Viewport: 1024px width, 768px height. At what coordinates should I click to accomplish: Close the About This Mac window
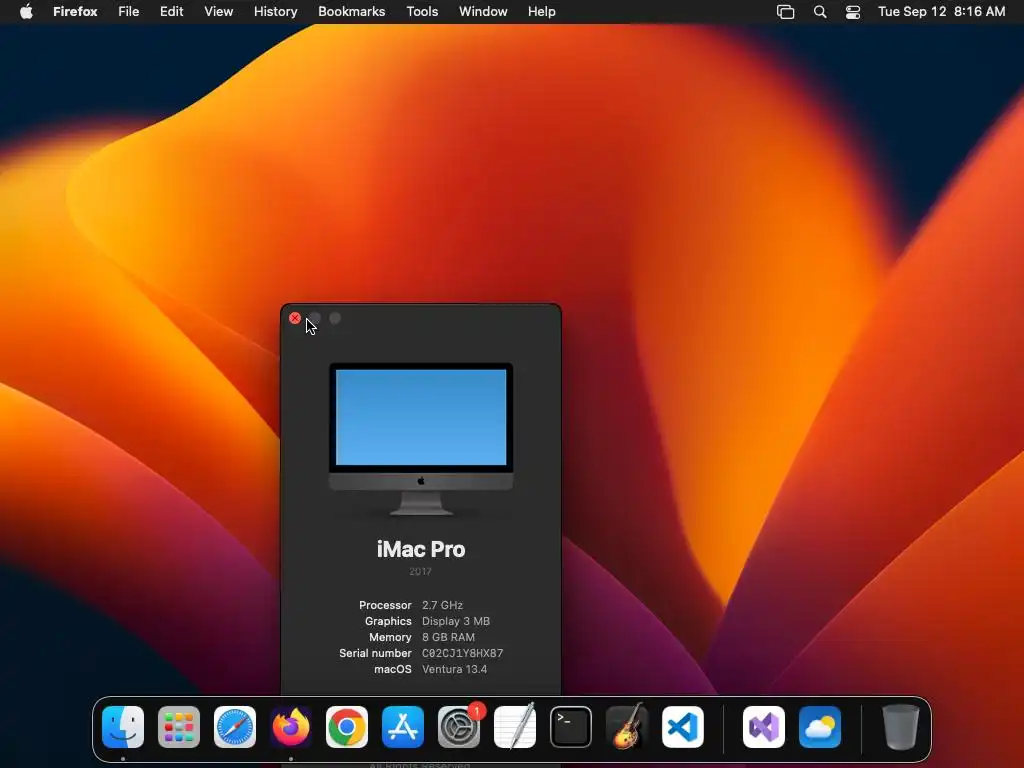point(295,318)
